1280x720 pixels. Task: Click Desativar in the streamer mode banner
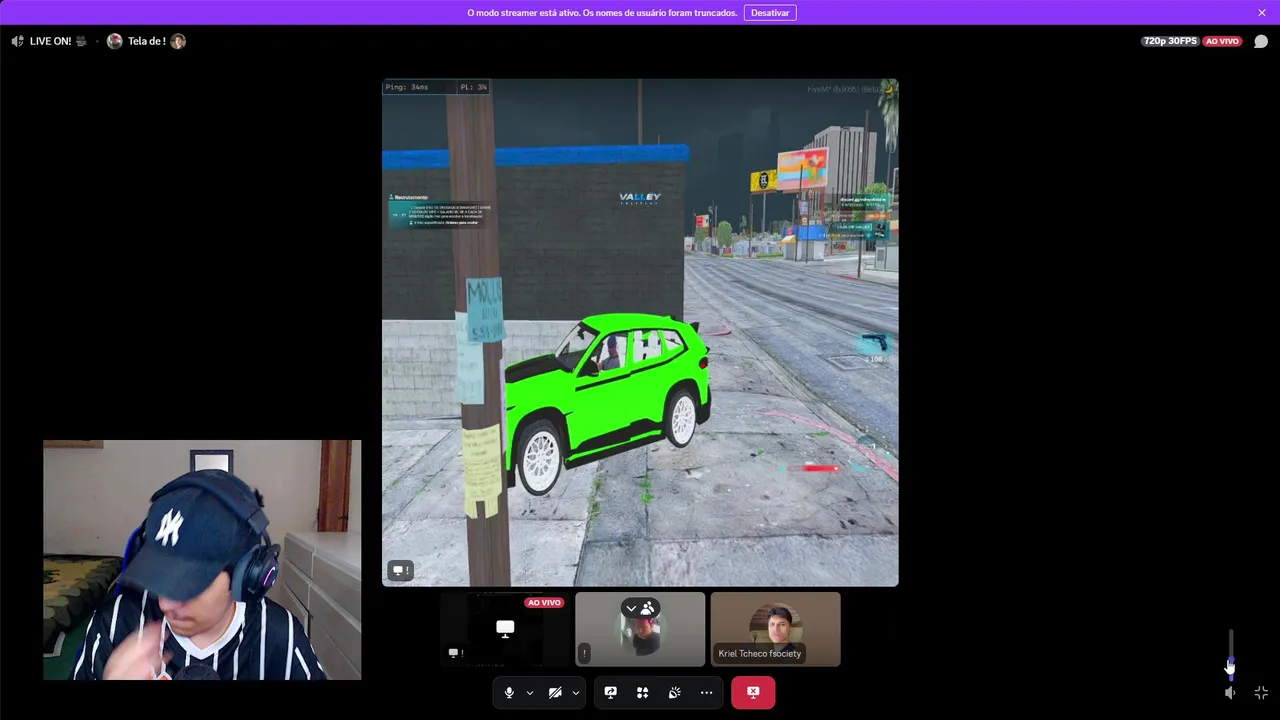(770, 13)
